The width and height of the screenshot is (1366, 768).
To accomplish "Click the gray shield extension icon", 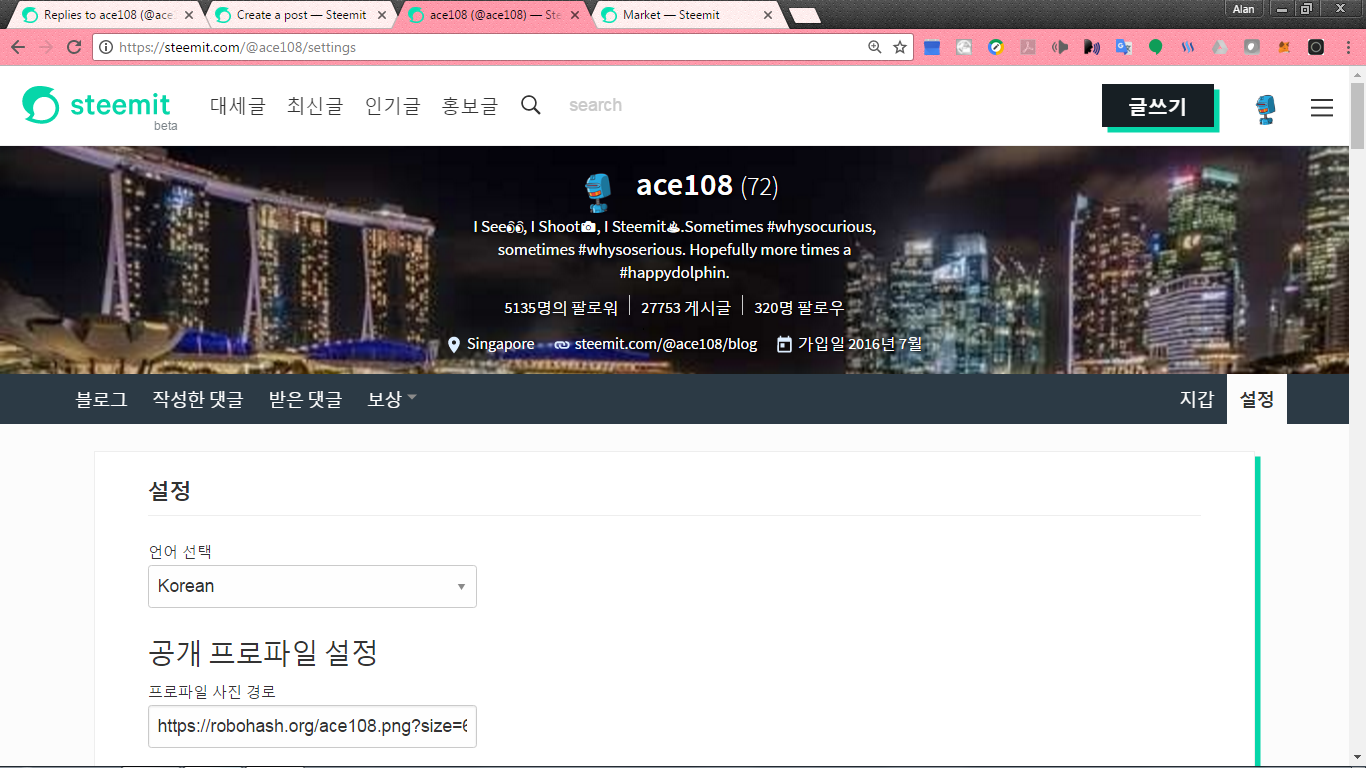I will point(1252,47).
